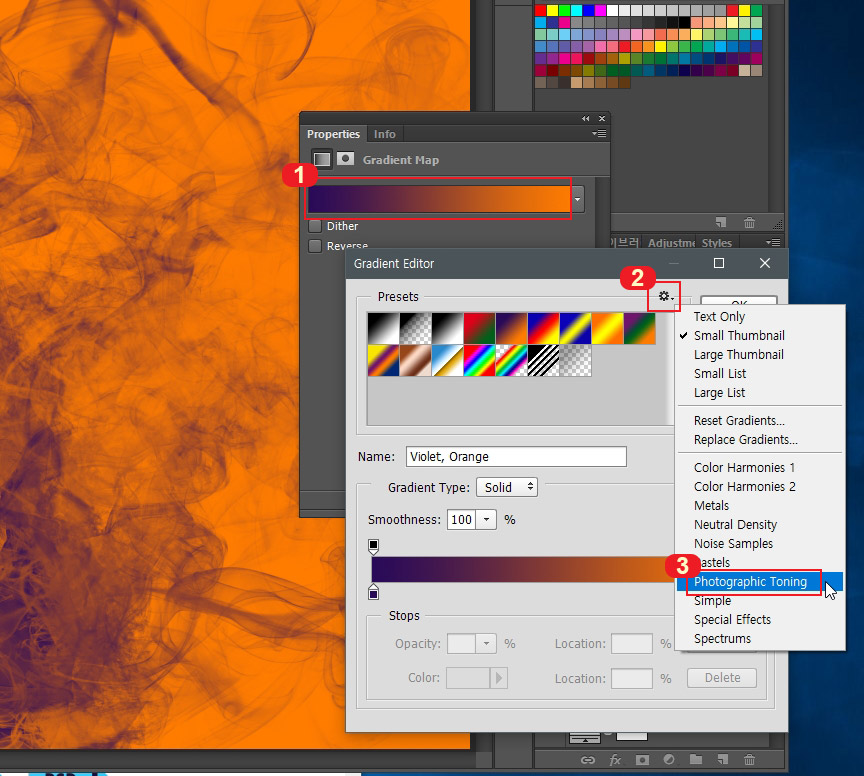Open Styles panel flyout menu icon
This screenshot has height=776, width=864.
coord(773,242)
